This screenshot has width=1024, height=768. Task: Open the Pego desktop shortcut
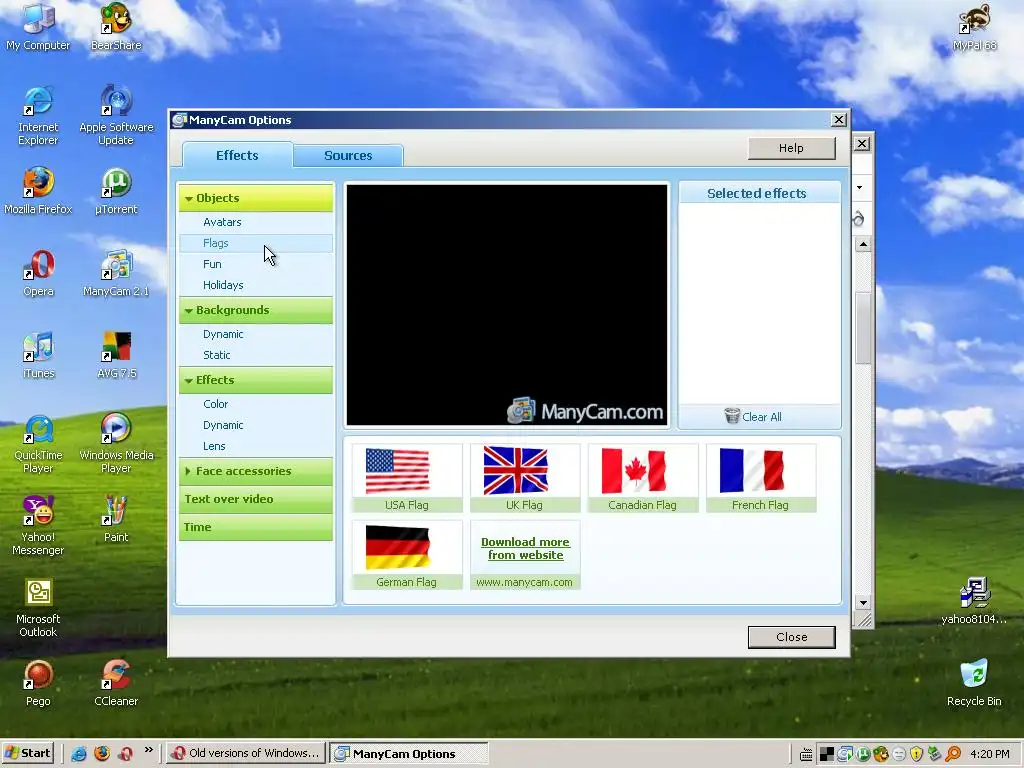(38, 683)
